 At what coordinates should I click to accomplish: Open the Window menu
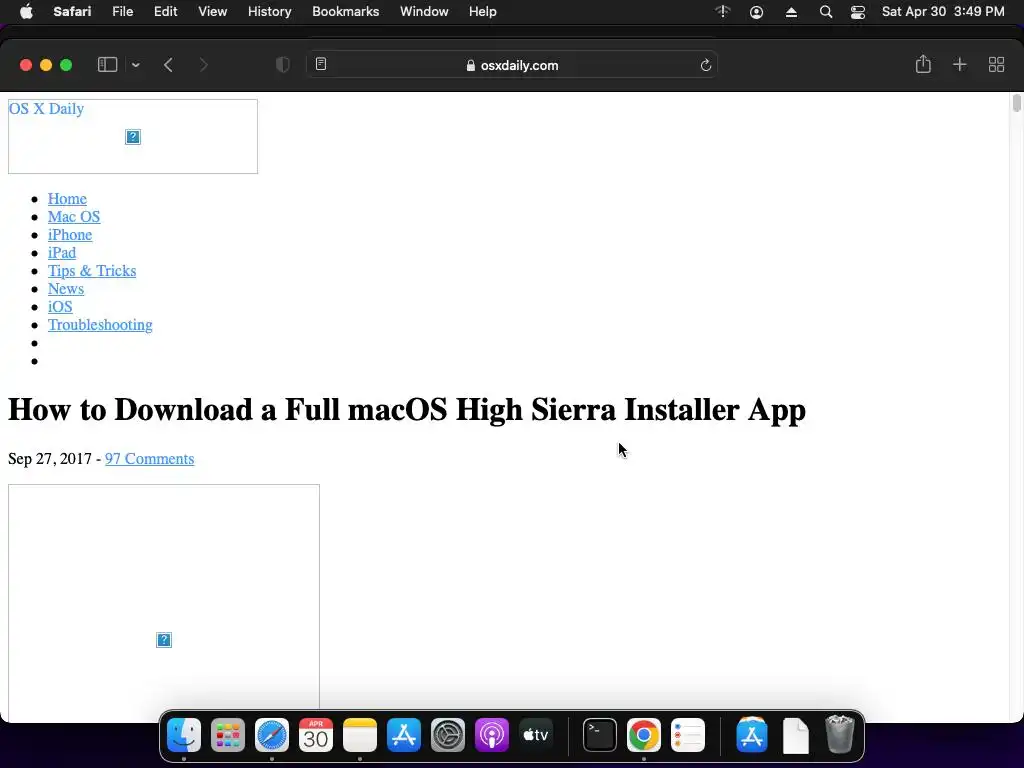coord(424,11)
